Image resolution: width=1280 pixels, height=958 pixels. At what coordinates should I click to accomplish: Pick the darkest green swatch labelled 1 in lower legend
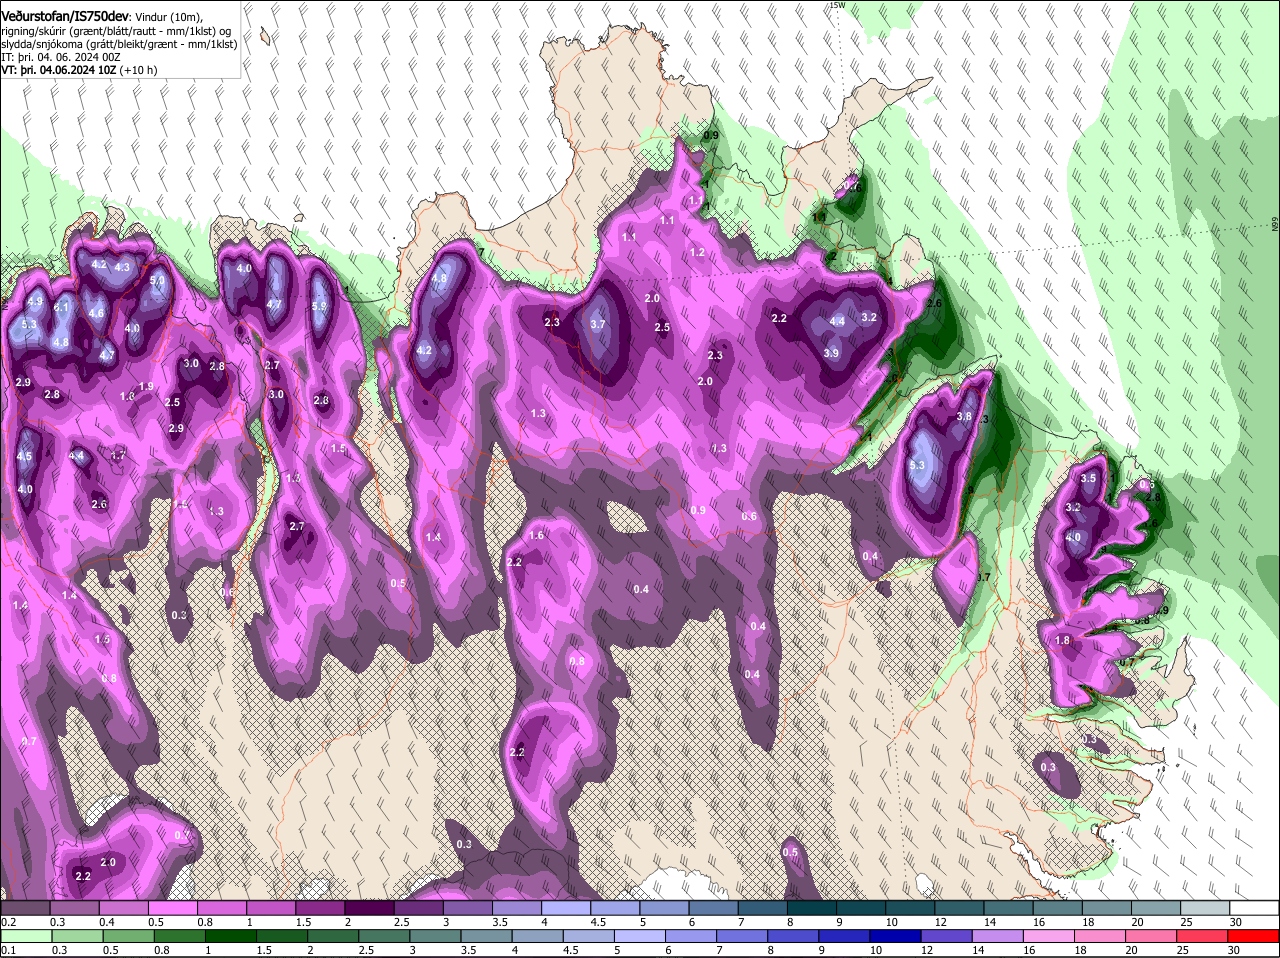[x=232, y=935]
